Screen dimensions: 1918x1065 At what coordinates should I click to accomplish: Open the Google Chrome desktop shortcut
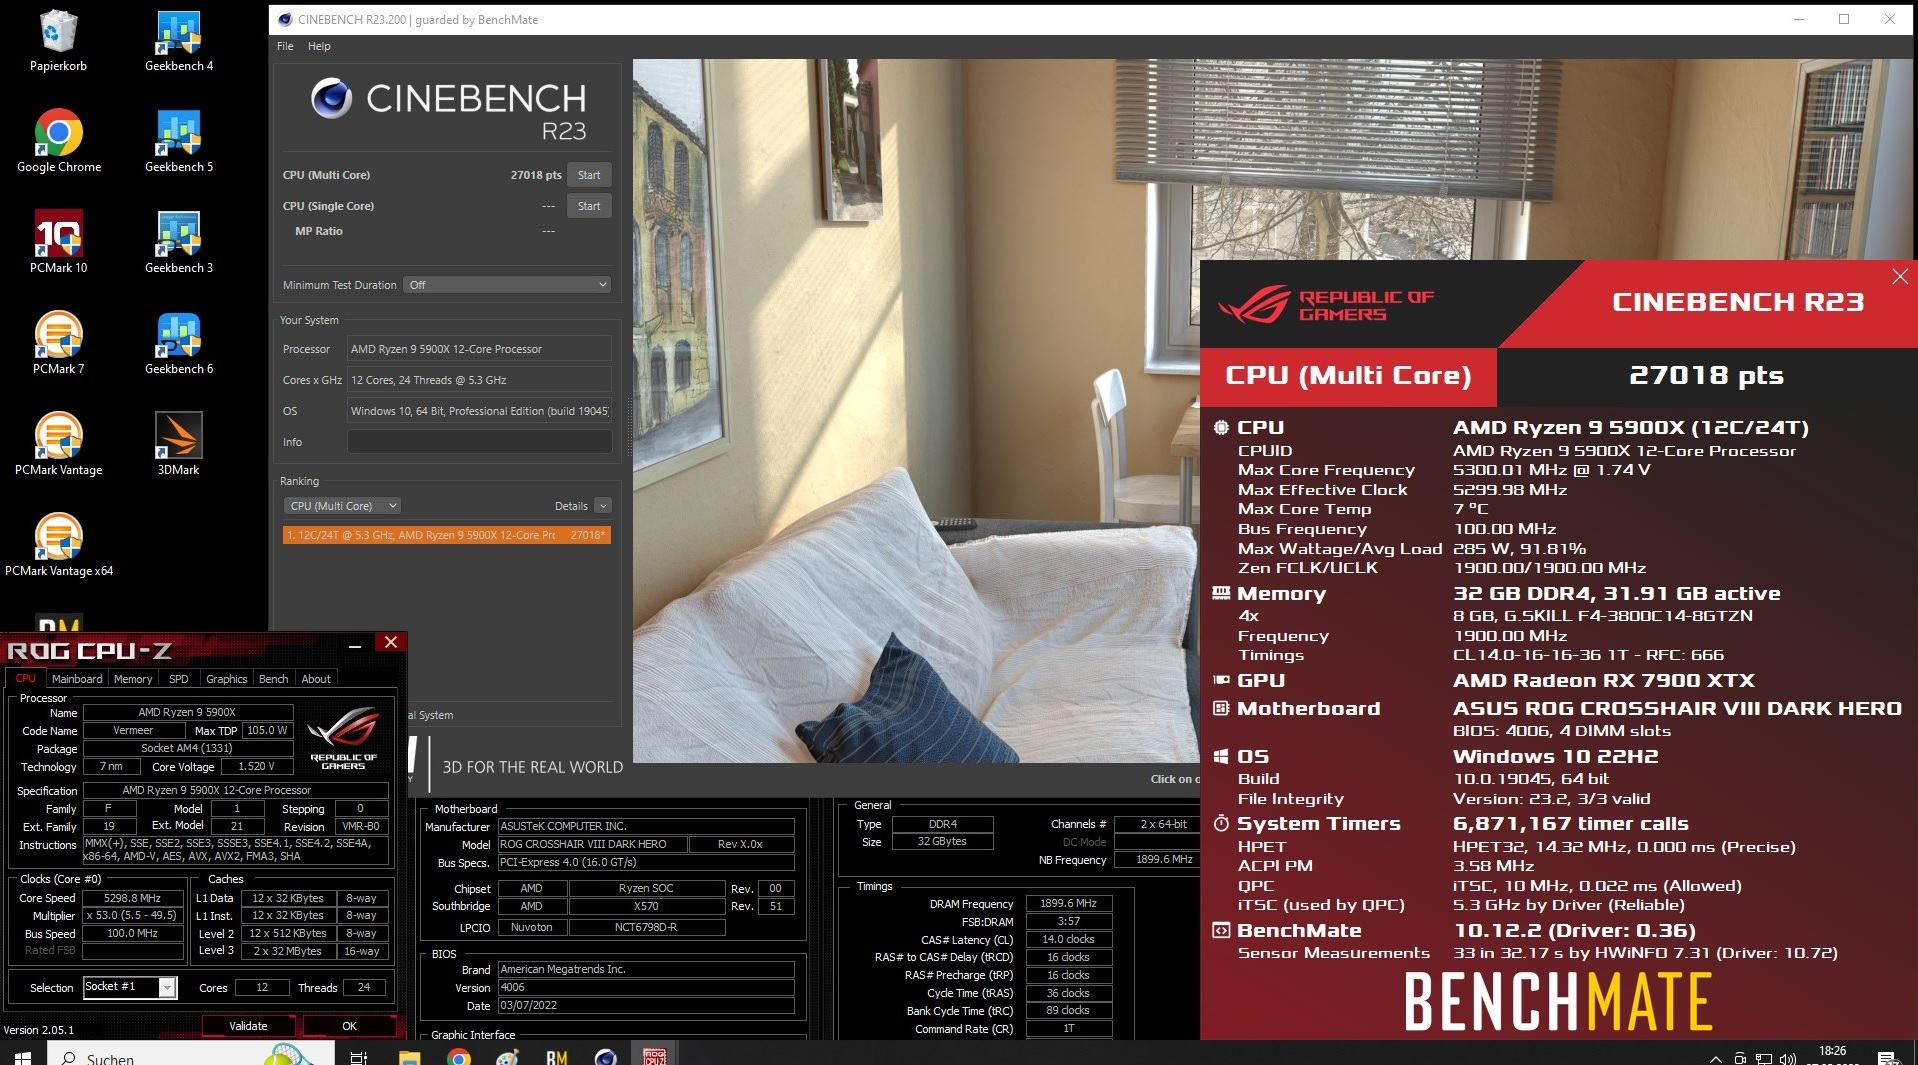(58, 142)
